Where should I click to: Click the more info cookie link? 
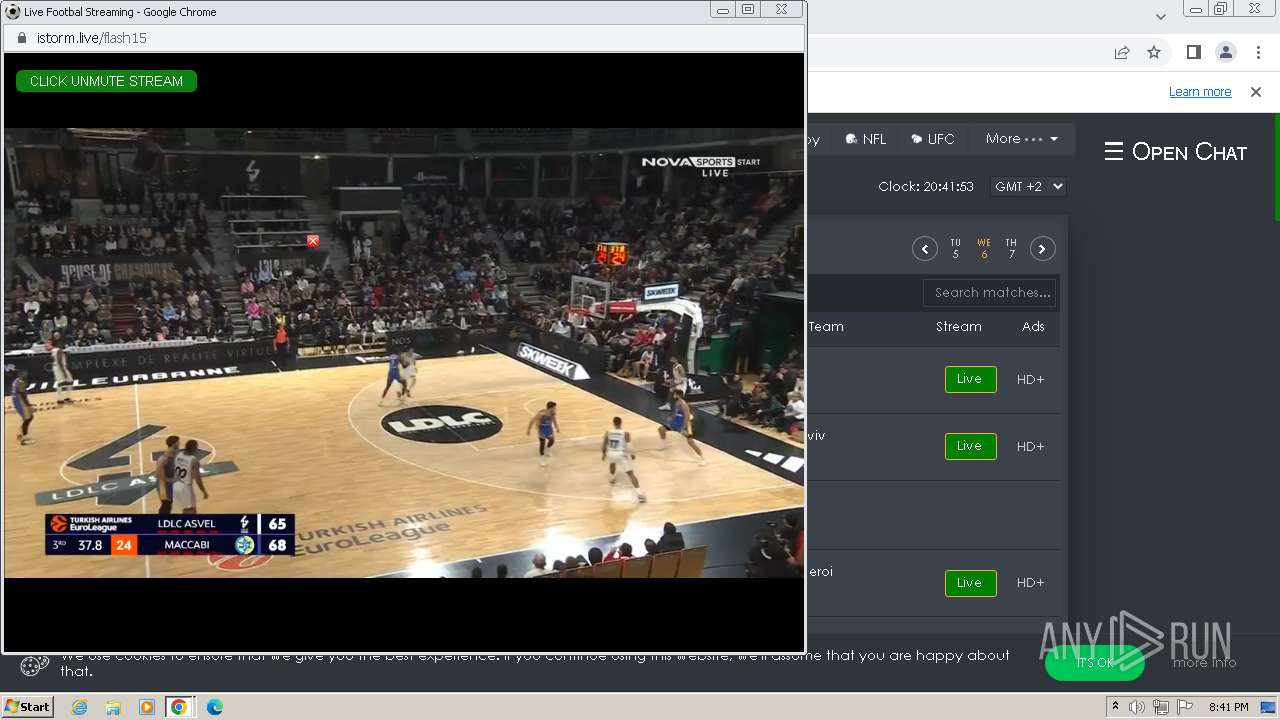(x=1204, y=662)
